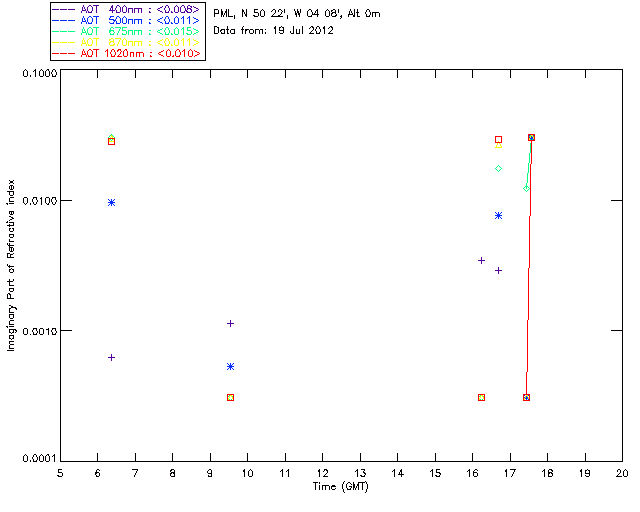
Task: Click x-axis tick label 19
Action: pos(585,473)
